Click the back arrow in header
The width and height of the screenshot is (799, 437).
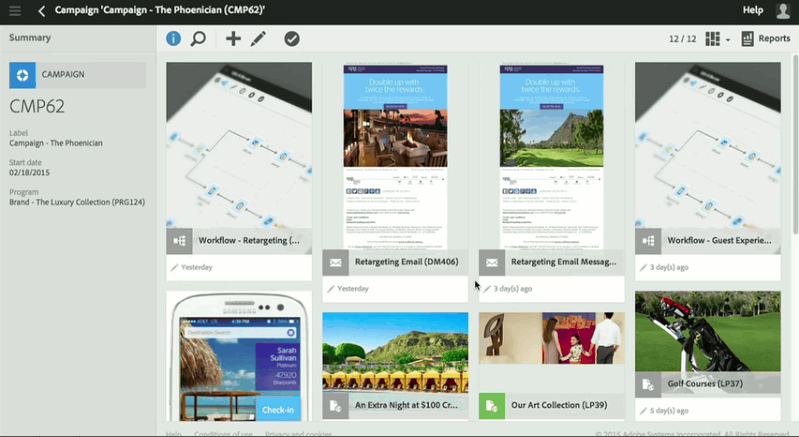click(x=42, y=11)
